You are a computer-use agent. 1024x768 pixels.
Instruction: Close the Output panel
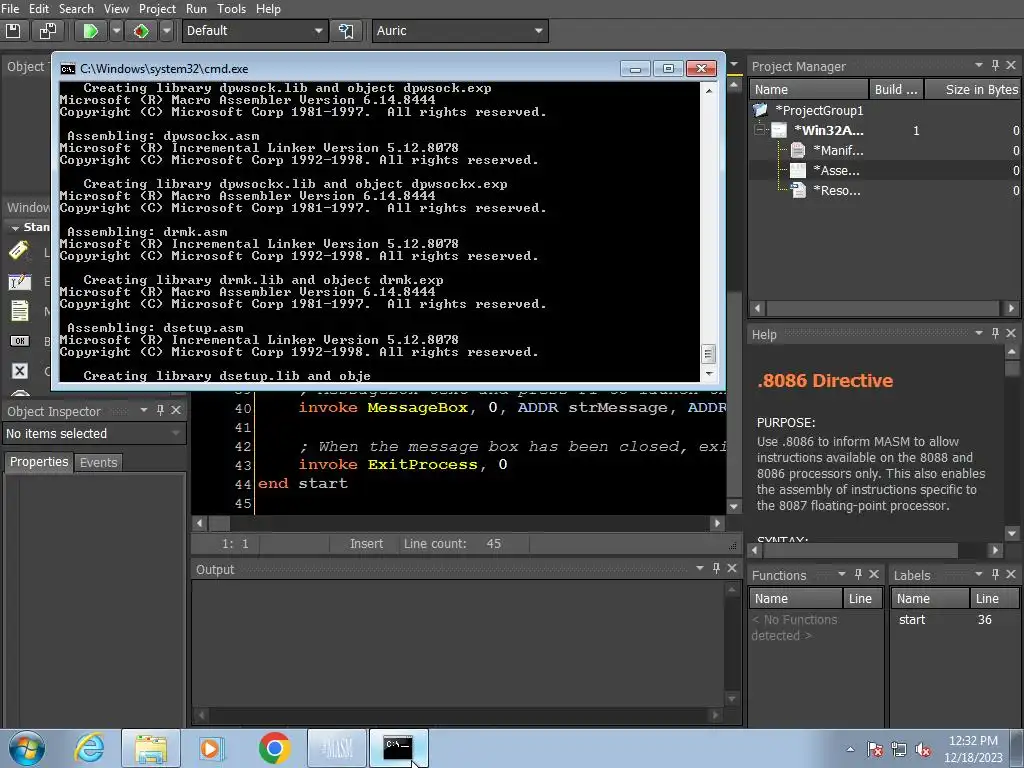(x=731, y=568)
